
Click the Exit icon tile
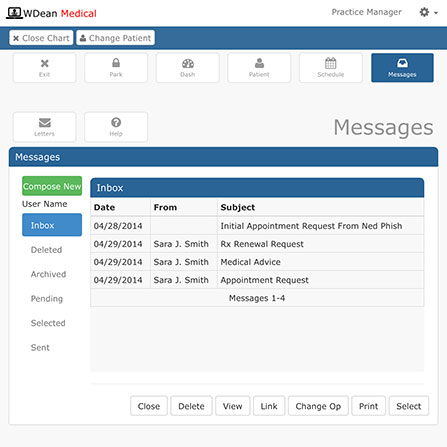pos(44,68)
